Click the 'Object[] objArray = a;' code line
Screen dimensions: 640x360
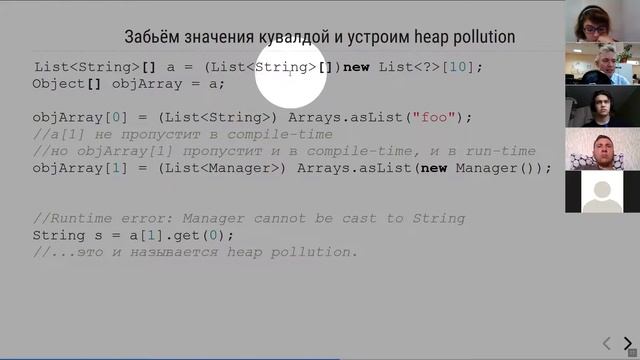tap(129, 84)
